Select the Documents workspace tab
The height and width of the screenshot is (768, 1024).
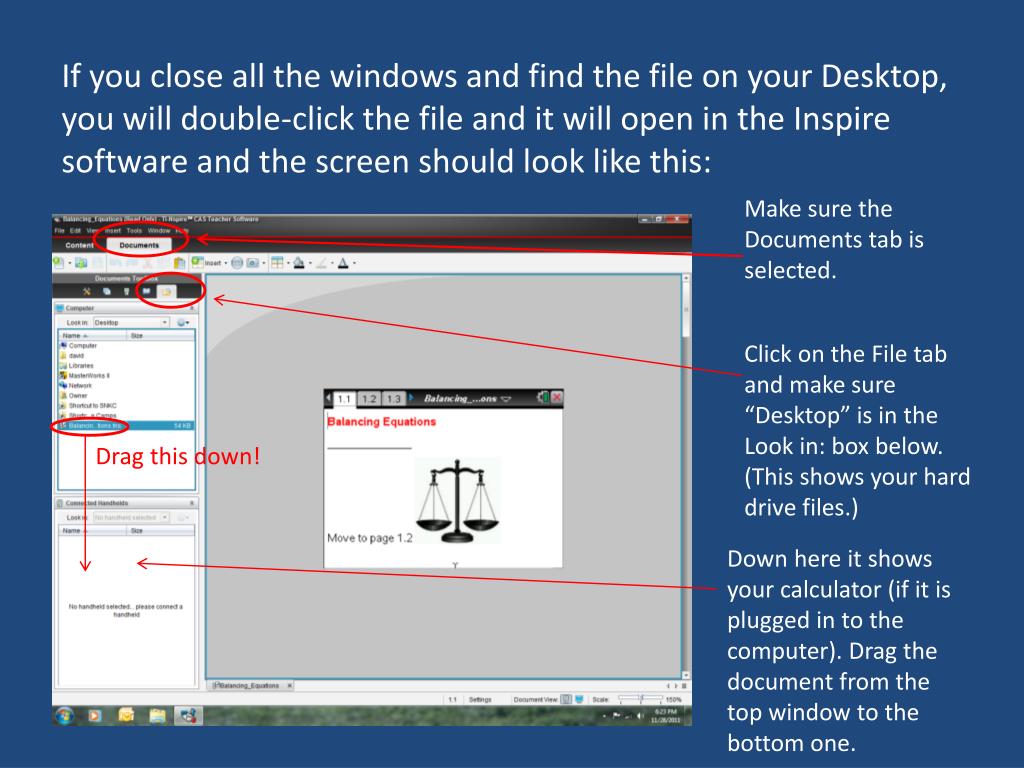coord(139,245)
